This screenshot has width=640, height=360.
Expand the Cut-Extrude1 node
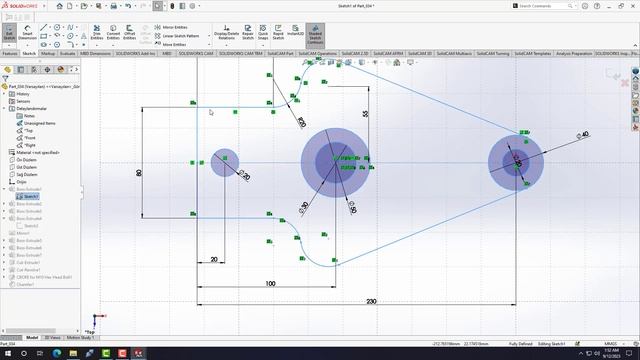[4, 262]
